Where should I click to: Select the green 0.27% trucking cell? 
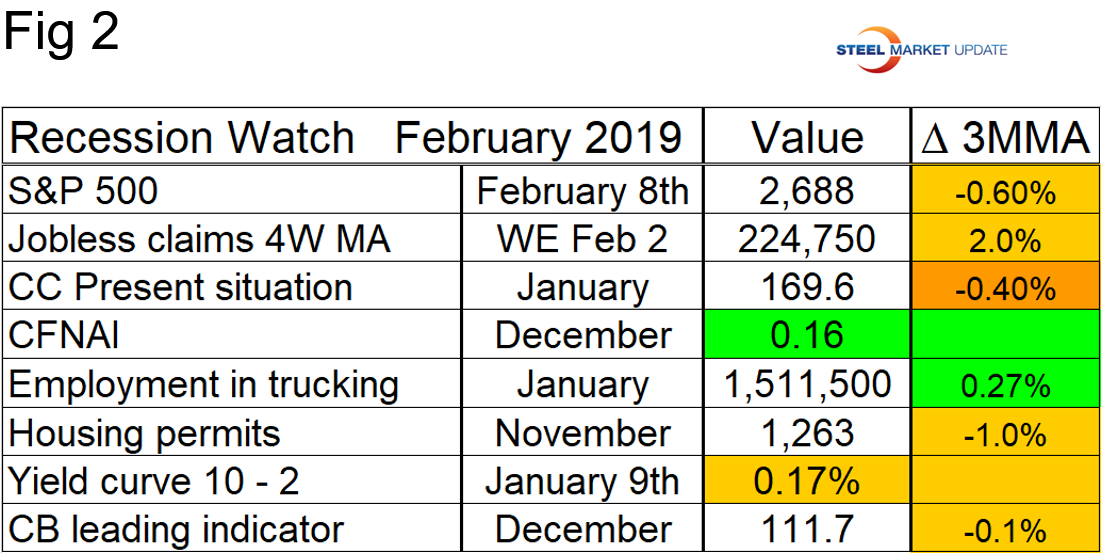[x=1004, y=385]
